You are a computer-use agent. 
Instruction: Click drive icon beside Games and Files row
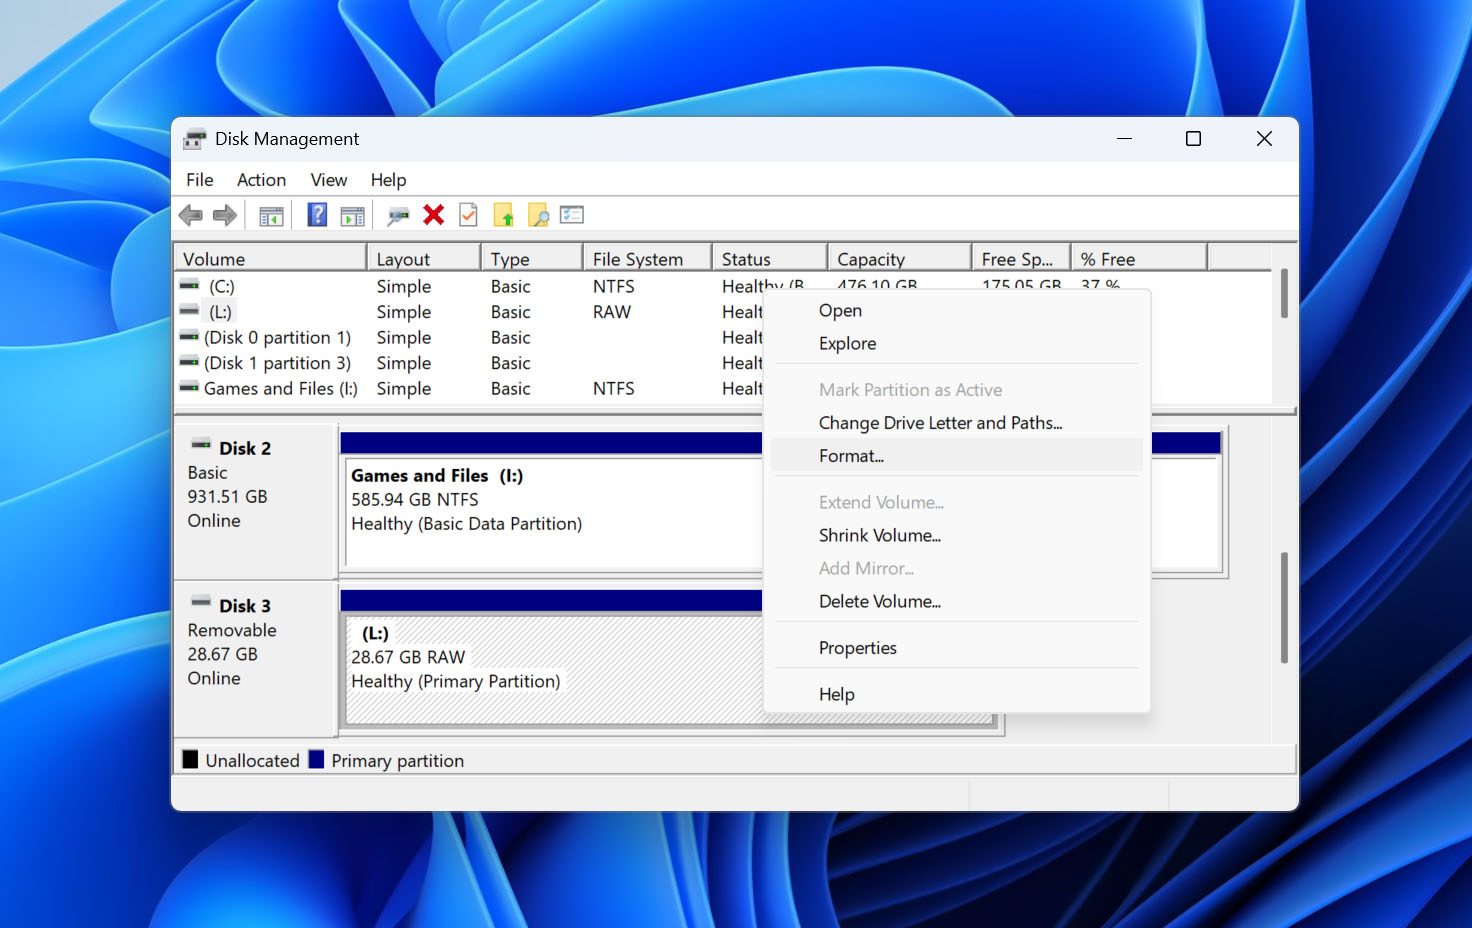(x=189, y=387)
